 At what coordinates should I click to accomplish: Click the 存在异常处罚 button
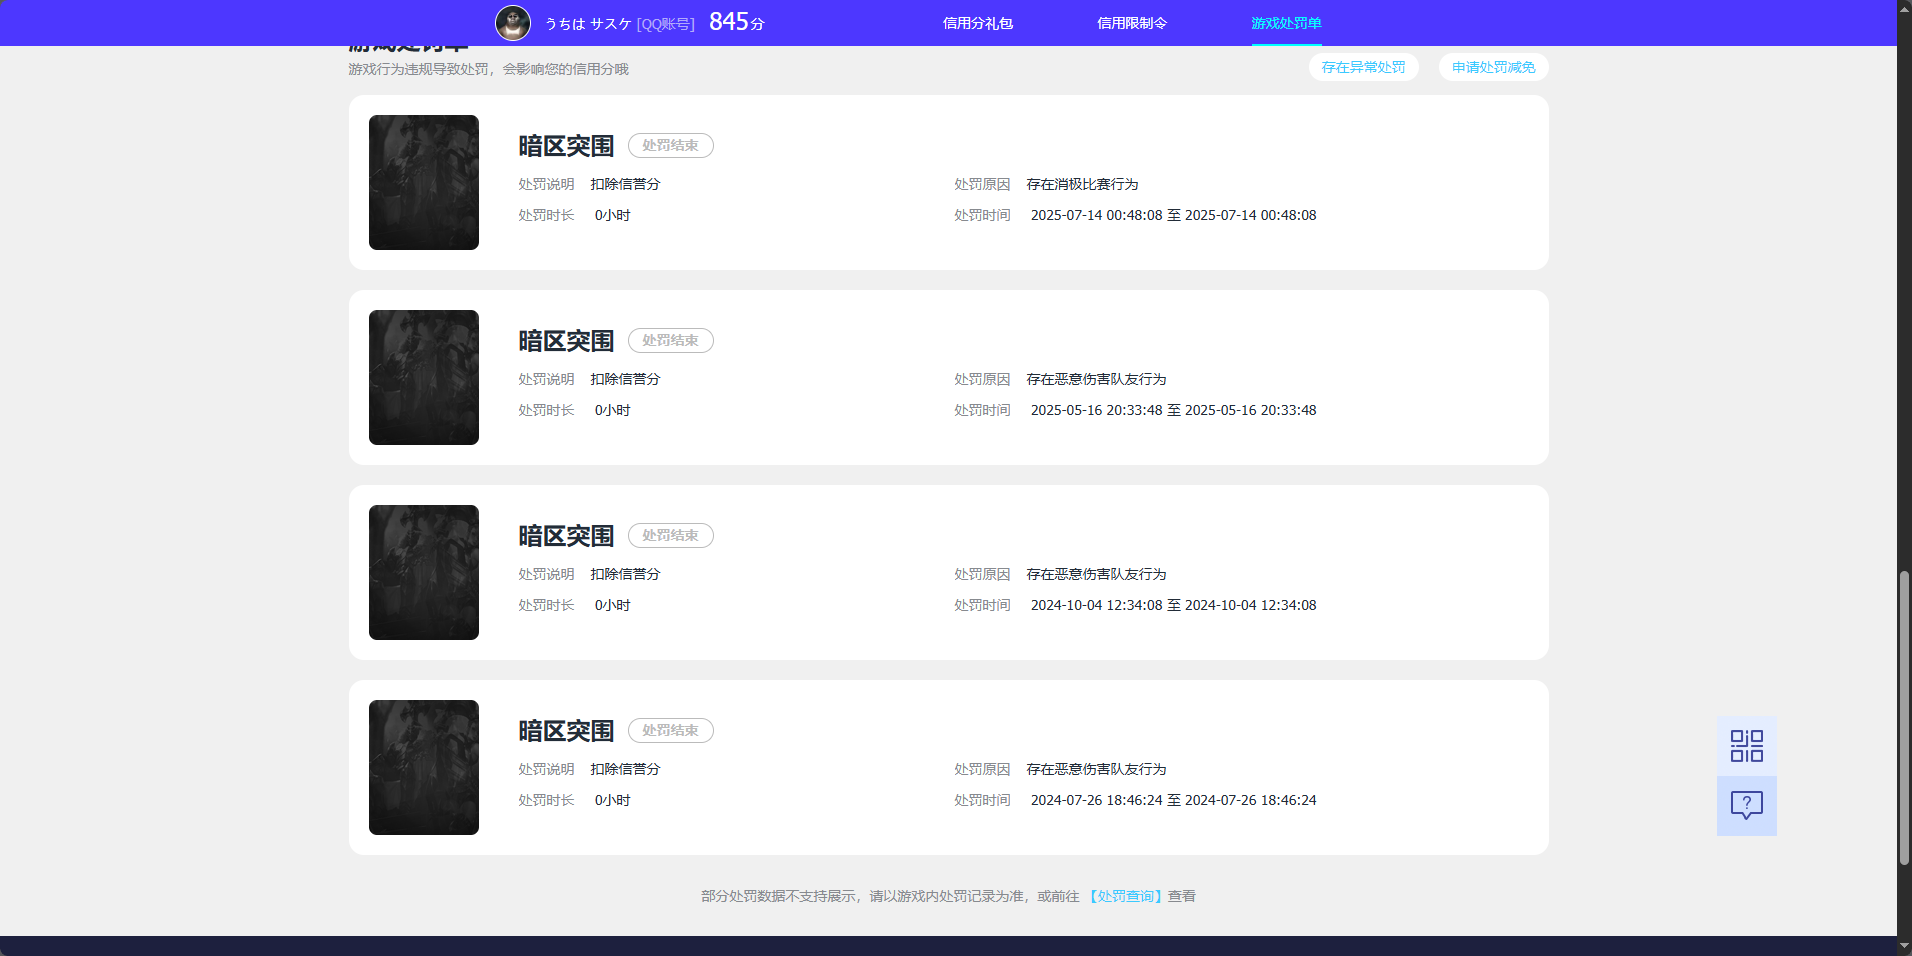point(1363,67)
